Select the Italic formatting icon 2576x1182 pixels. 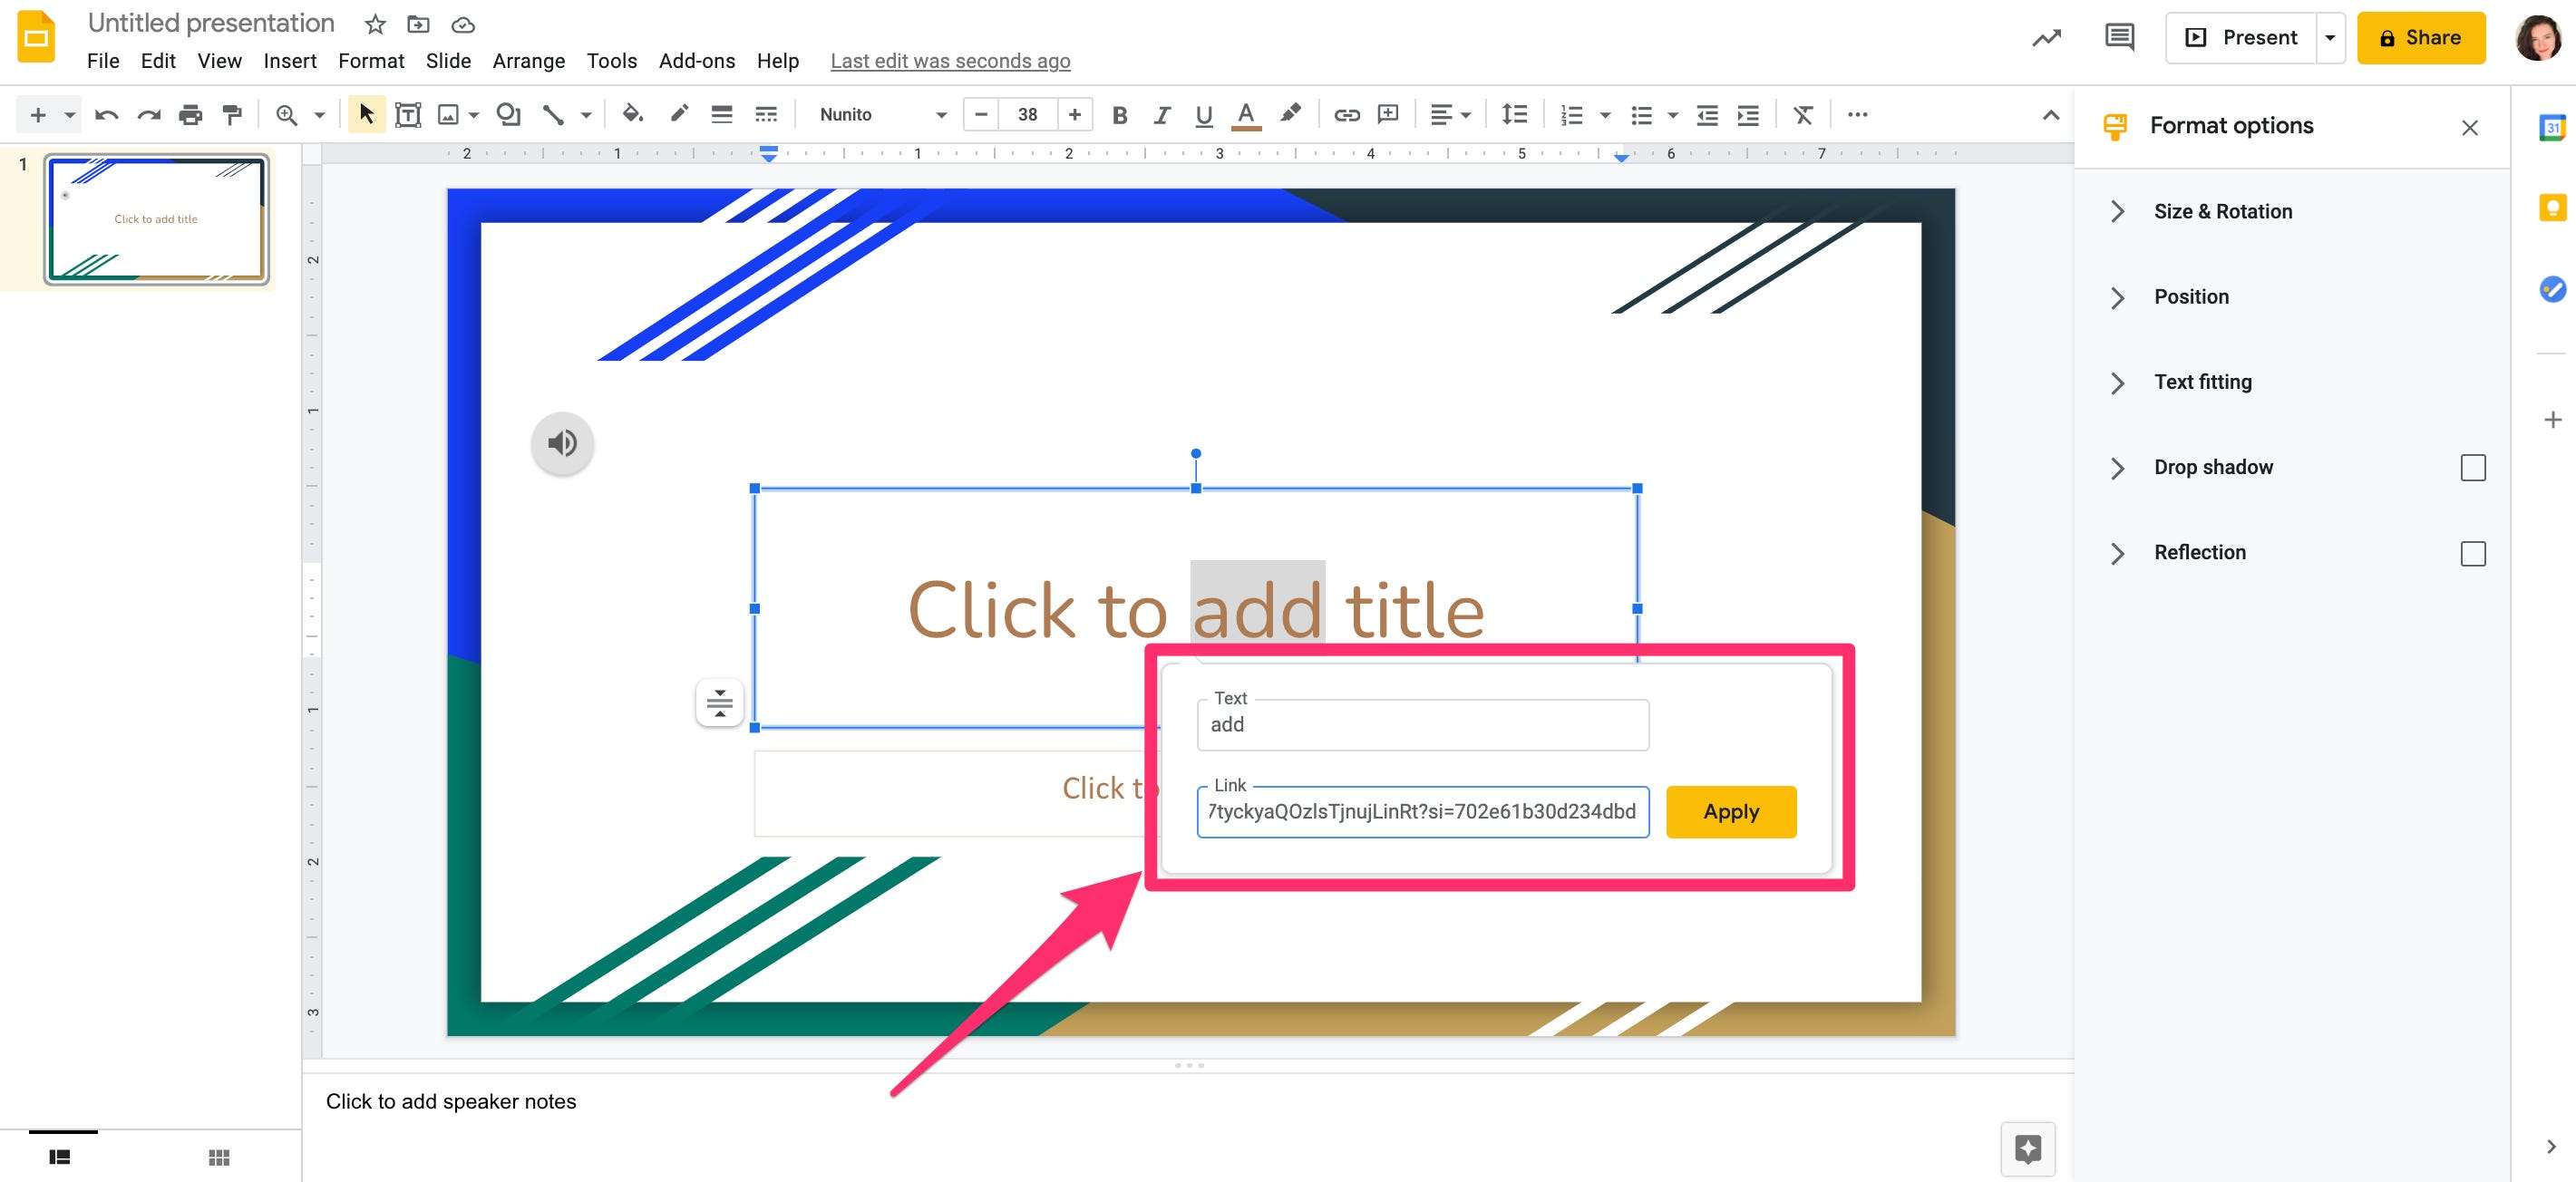tap(1160, 115)
